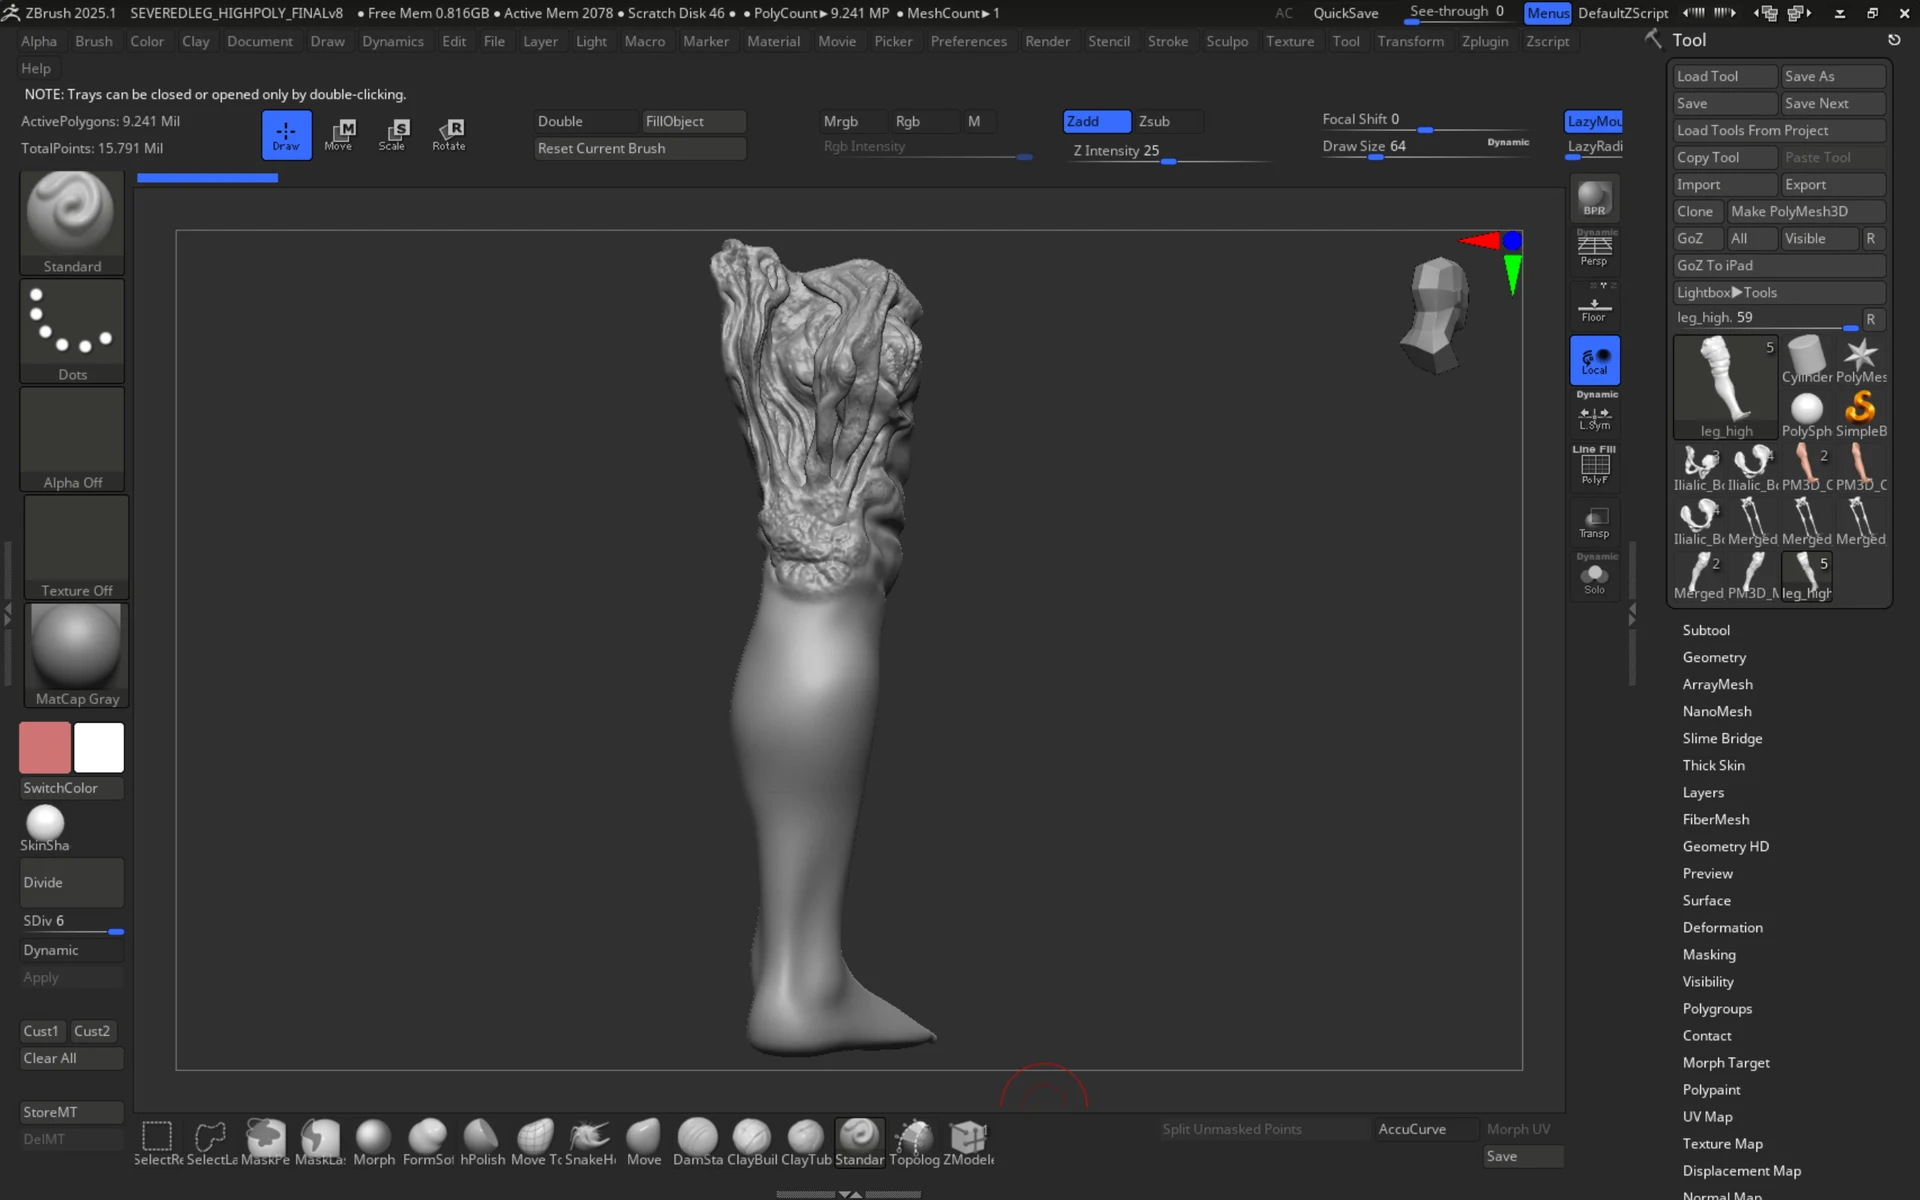Enable the Mrgb paint mode
1920x1200 pixels.
click(x=853, y=121)
